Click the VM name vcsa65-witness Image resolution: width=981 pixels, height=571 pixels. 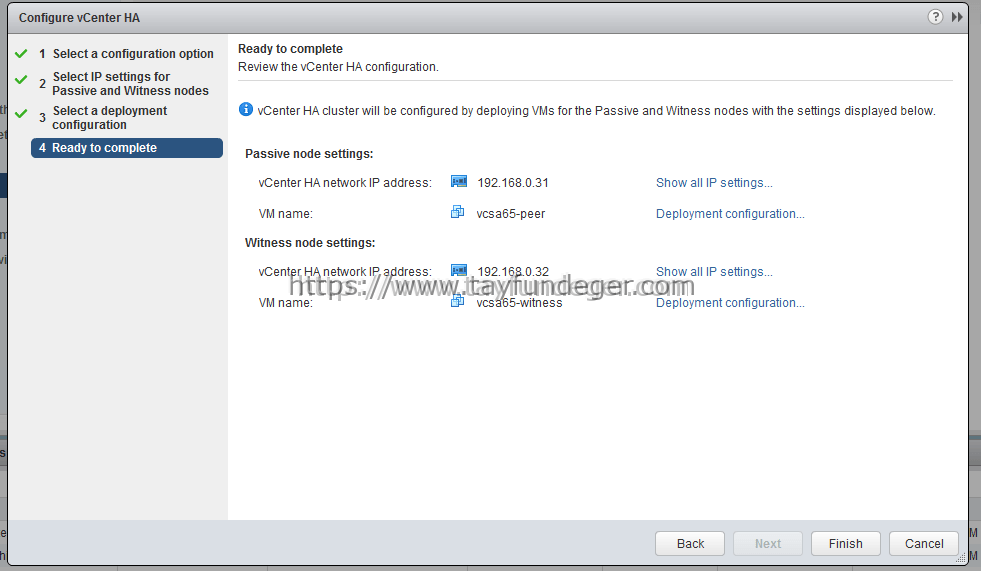point(519,303)
